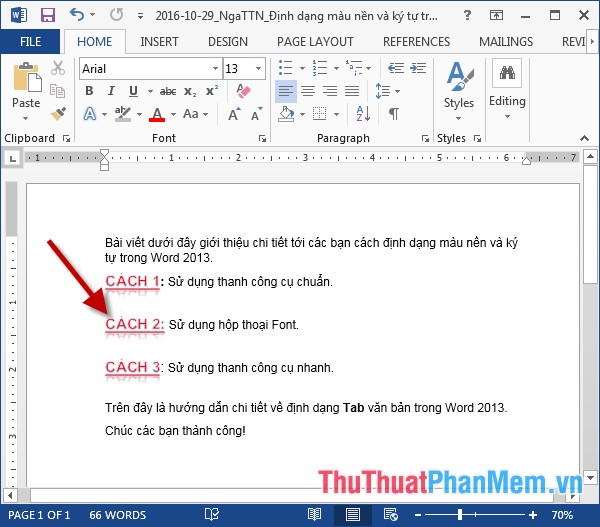The height and width of the screenshot is (527, 600).
Task: Click the Paste clipboard icon
Action: point(26,77)
